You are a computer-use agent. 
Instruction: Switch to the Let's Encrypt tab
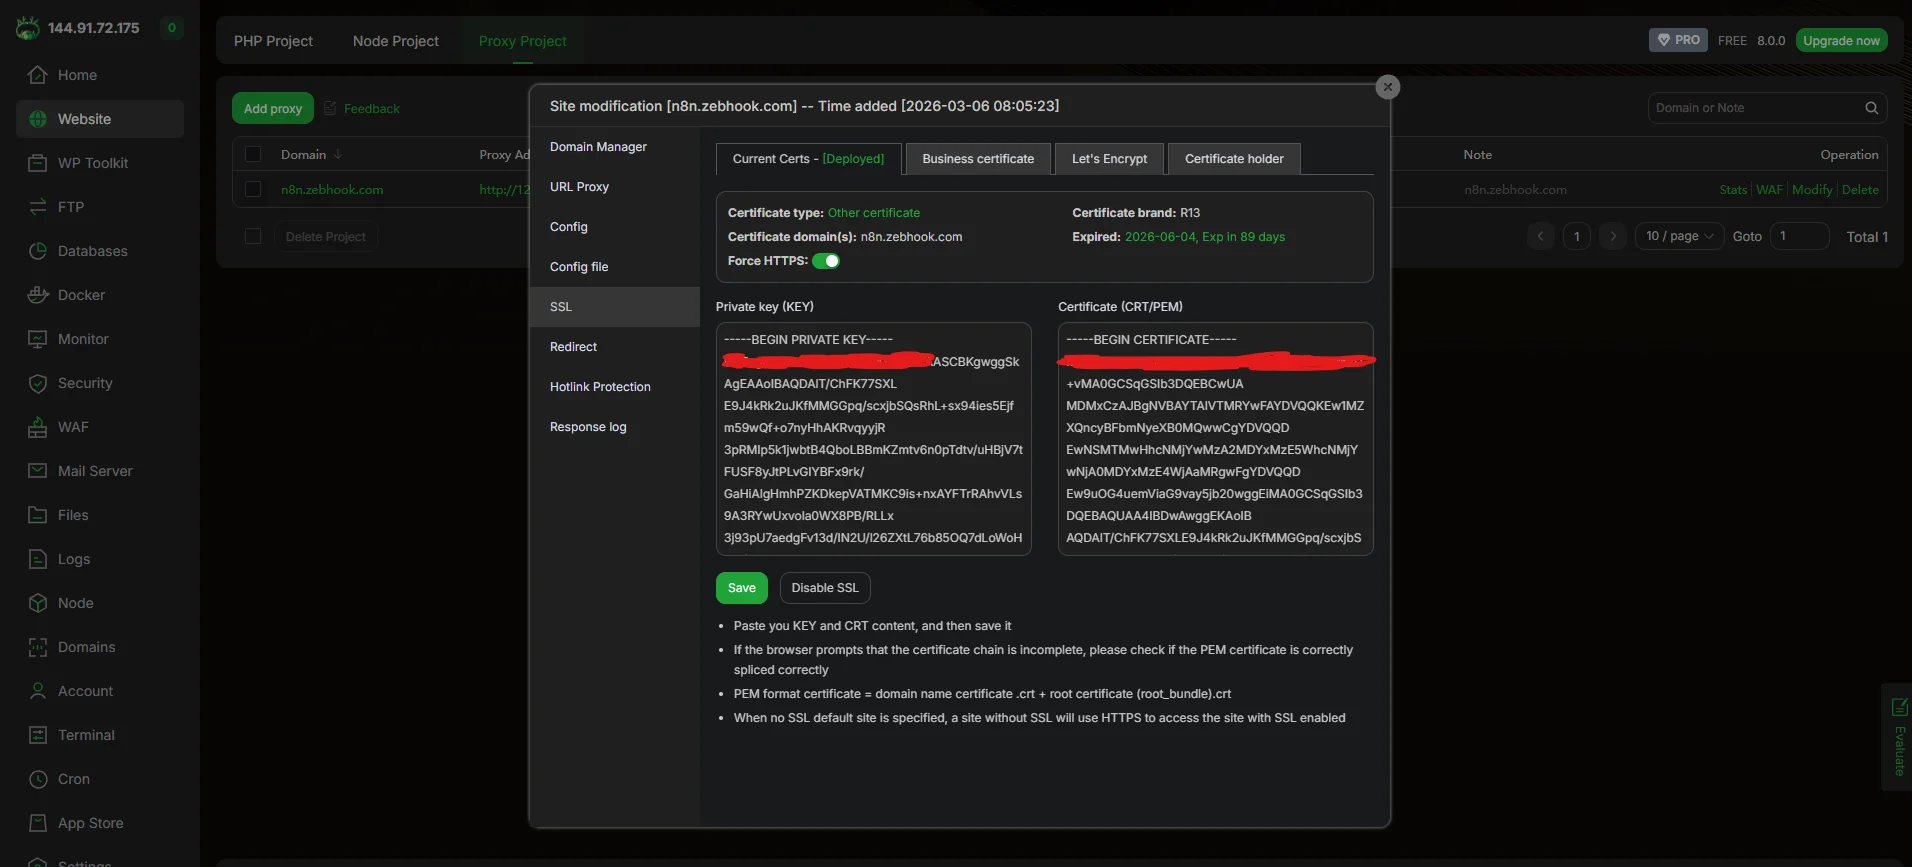tap(1109, 159)
